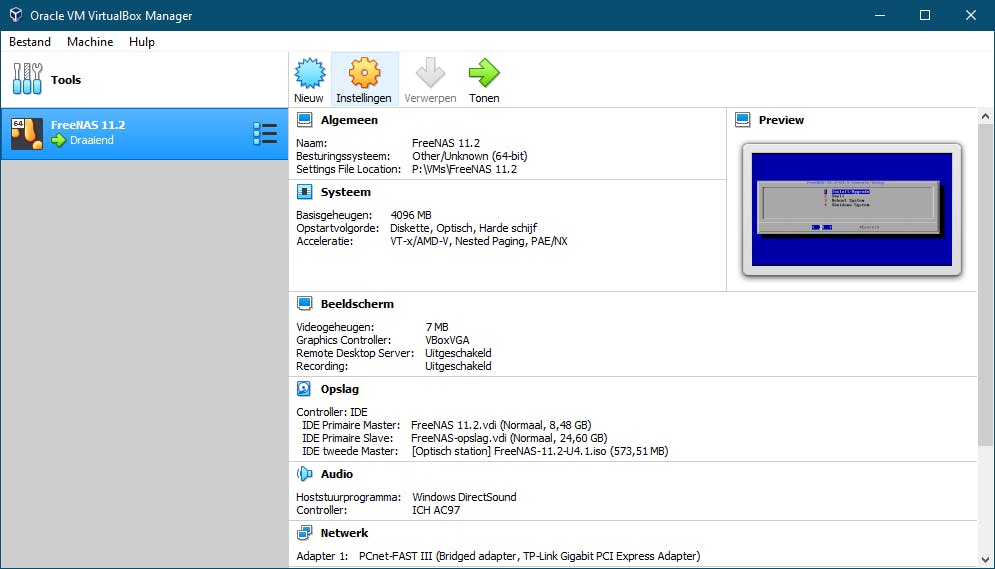The image size is (995, 569).
Task: Open the Hulp menu
Action: [x=142, y=42]
